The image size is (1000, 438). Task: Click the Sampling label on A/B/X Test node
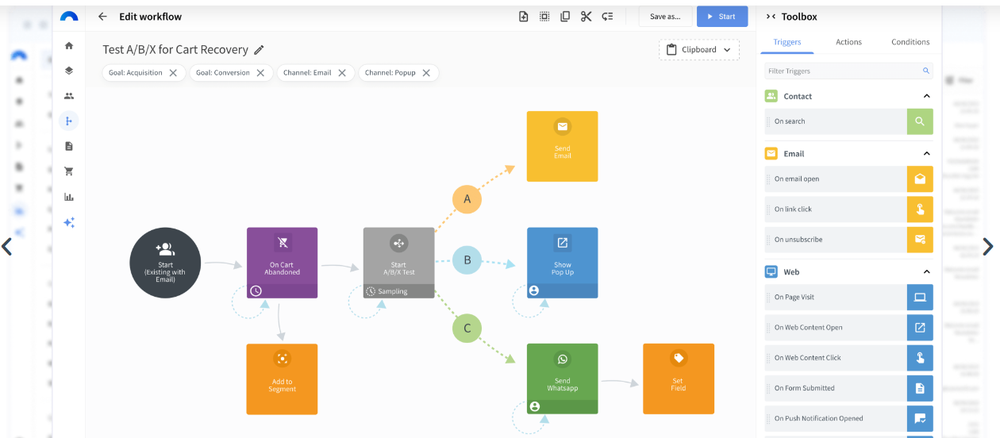[392, 291]
